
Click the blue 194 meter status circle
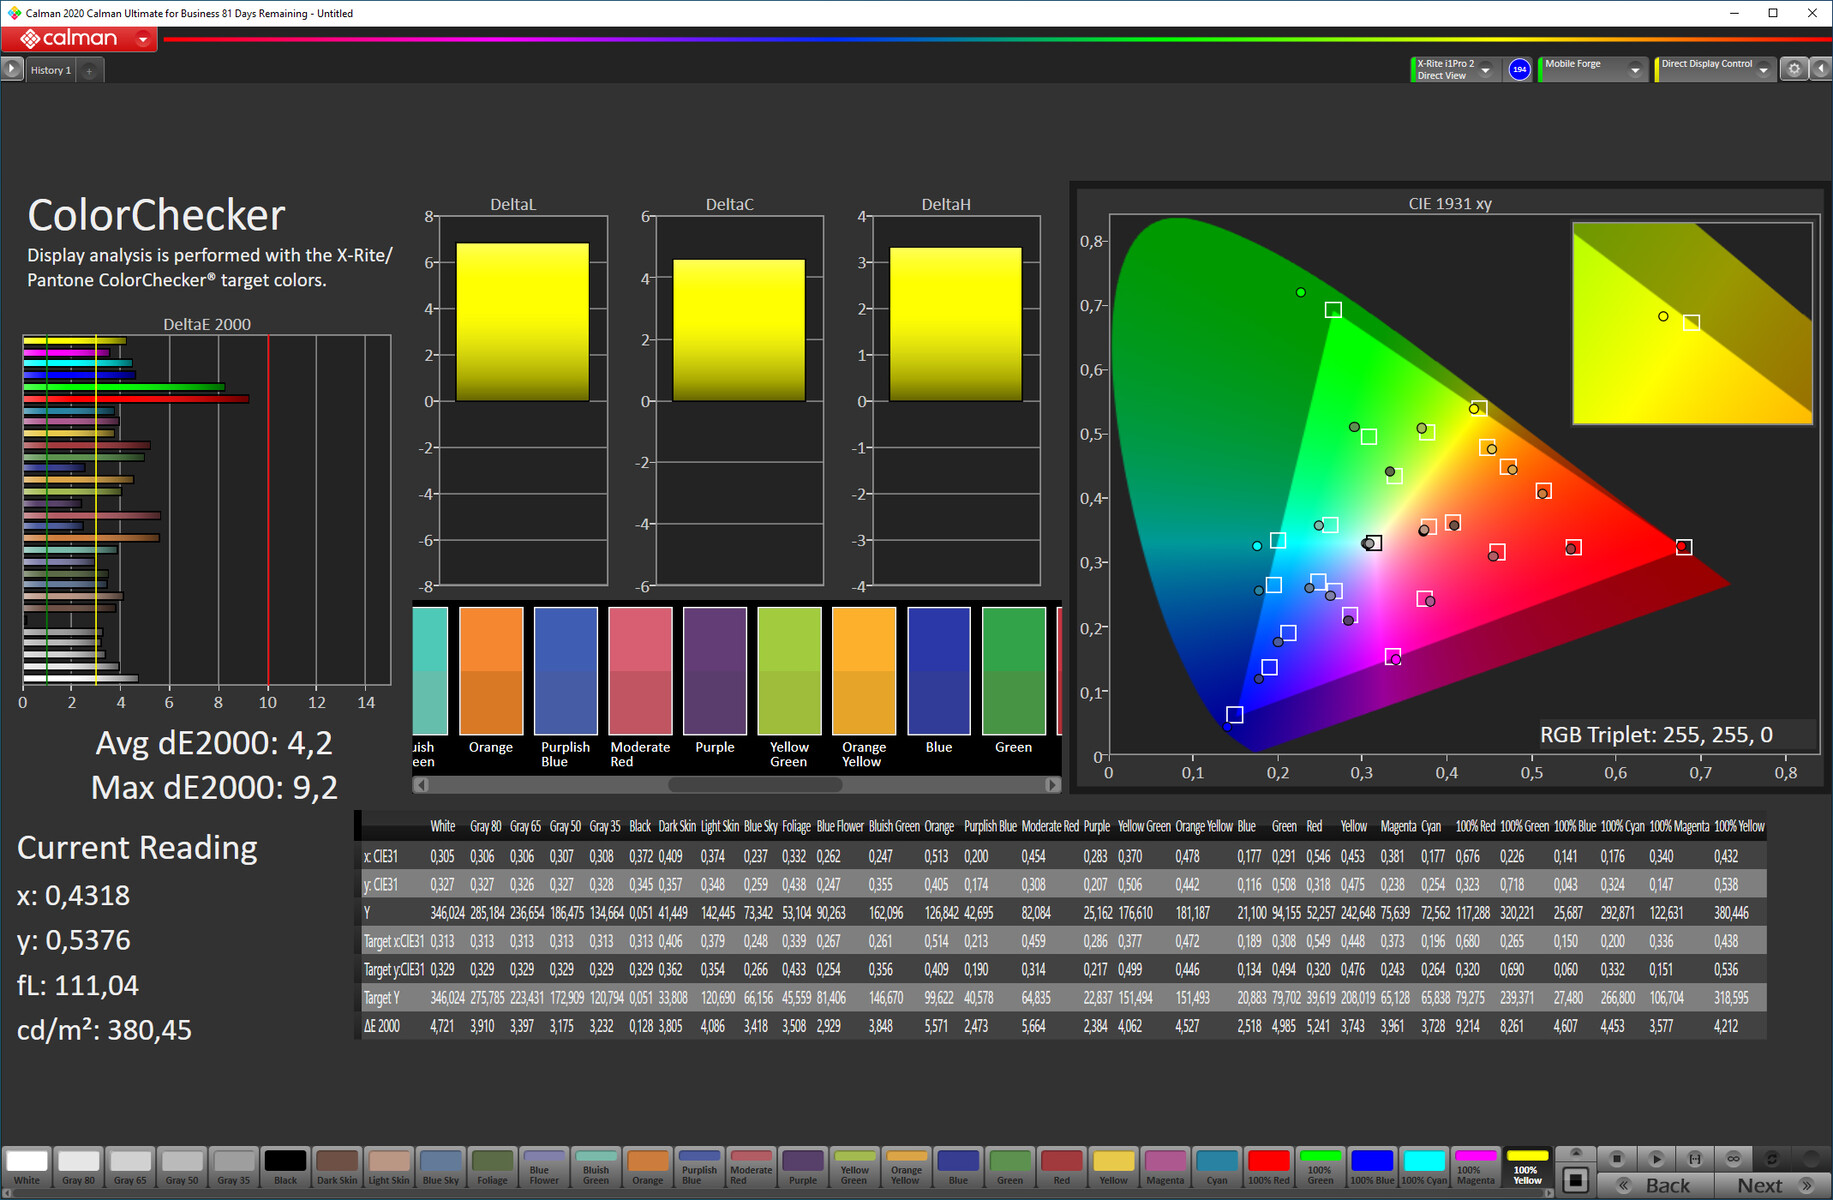1519,69
